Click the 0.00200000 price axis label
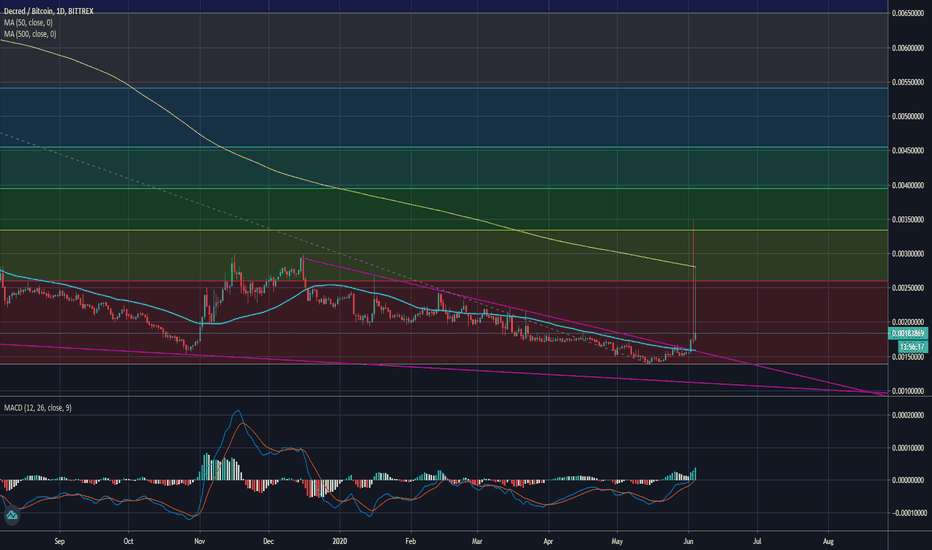Viewport: 932px width, 550px height. (908, 322)
